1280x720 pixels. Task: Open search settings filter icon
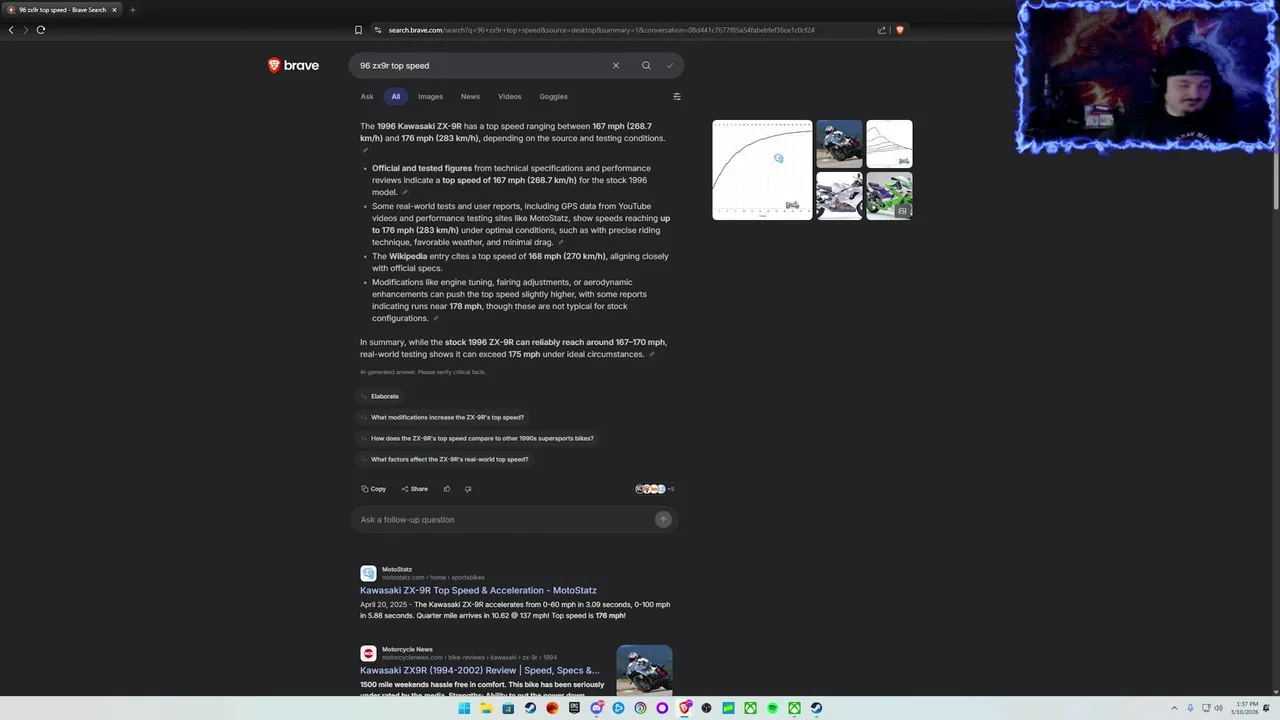677,97
